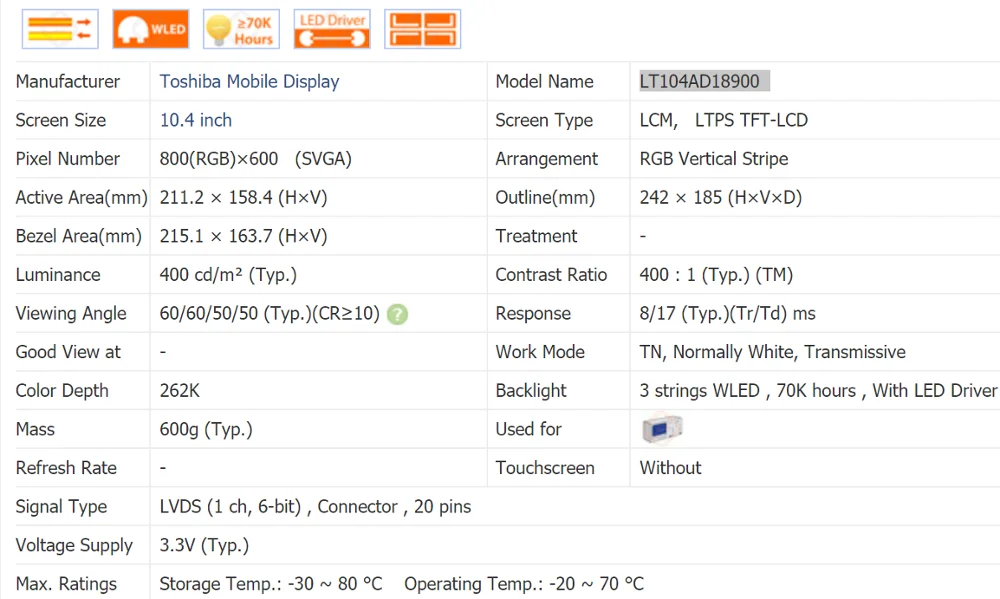
Task: Click the Active Area(mm) label
Action: (x=82, y=198)
